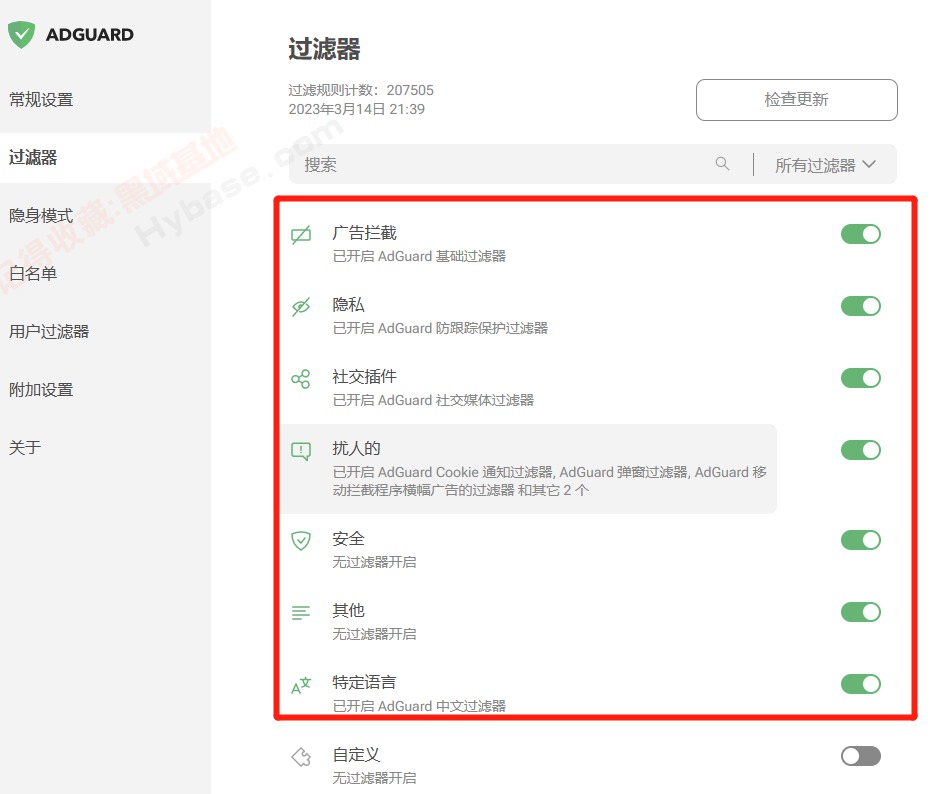Open the 所有过滤器 dropdown

(825, 165)
